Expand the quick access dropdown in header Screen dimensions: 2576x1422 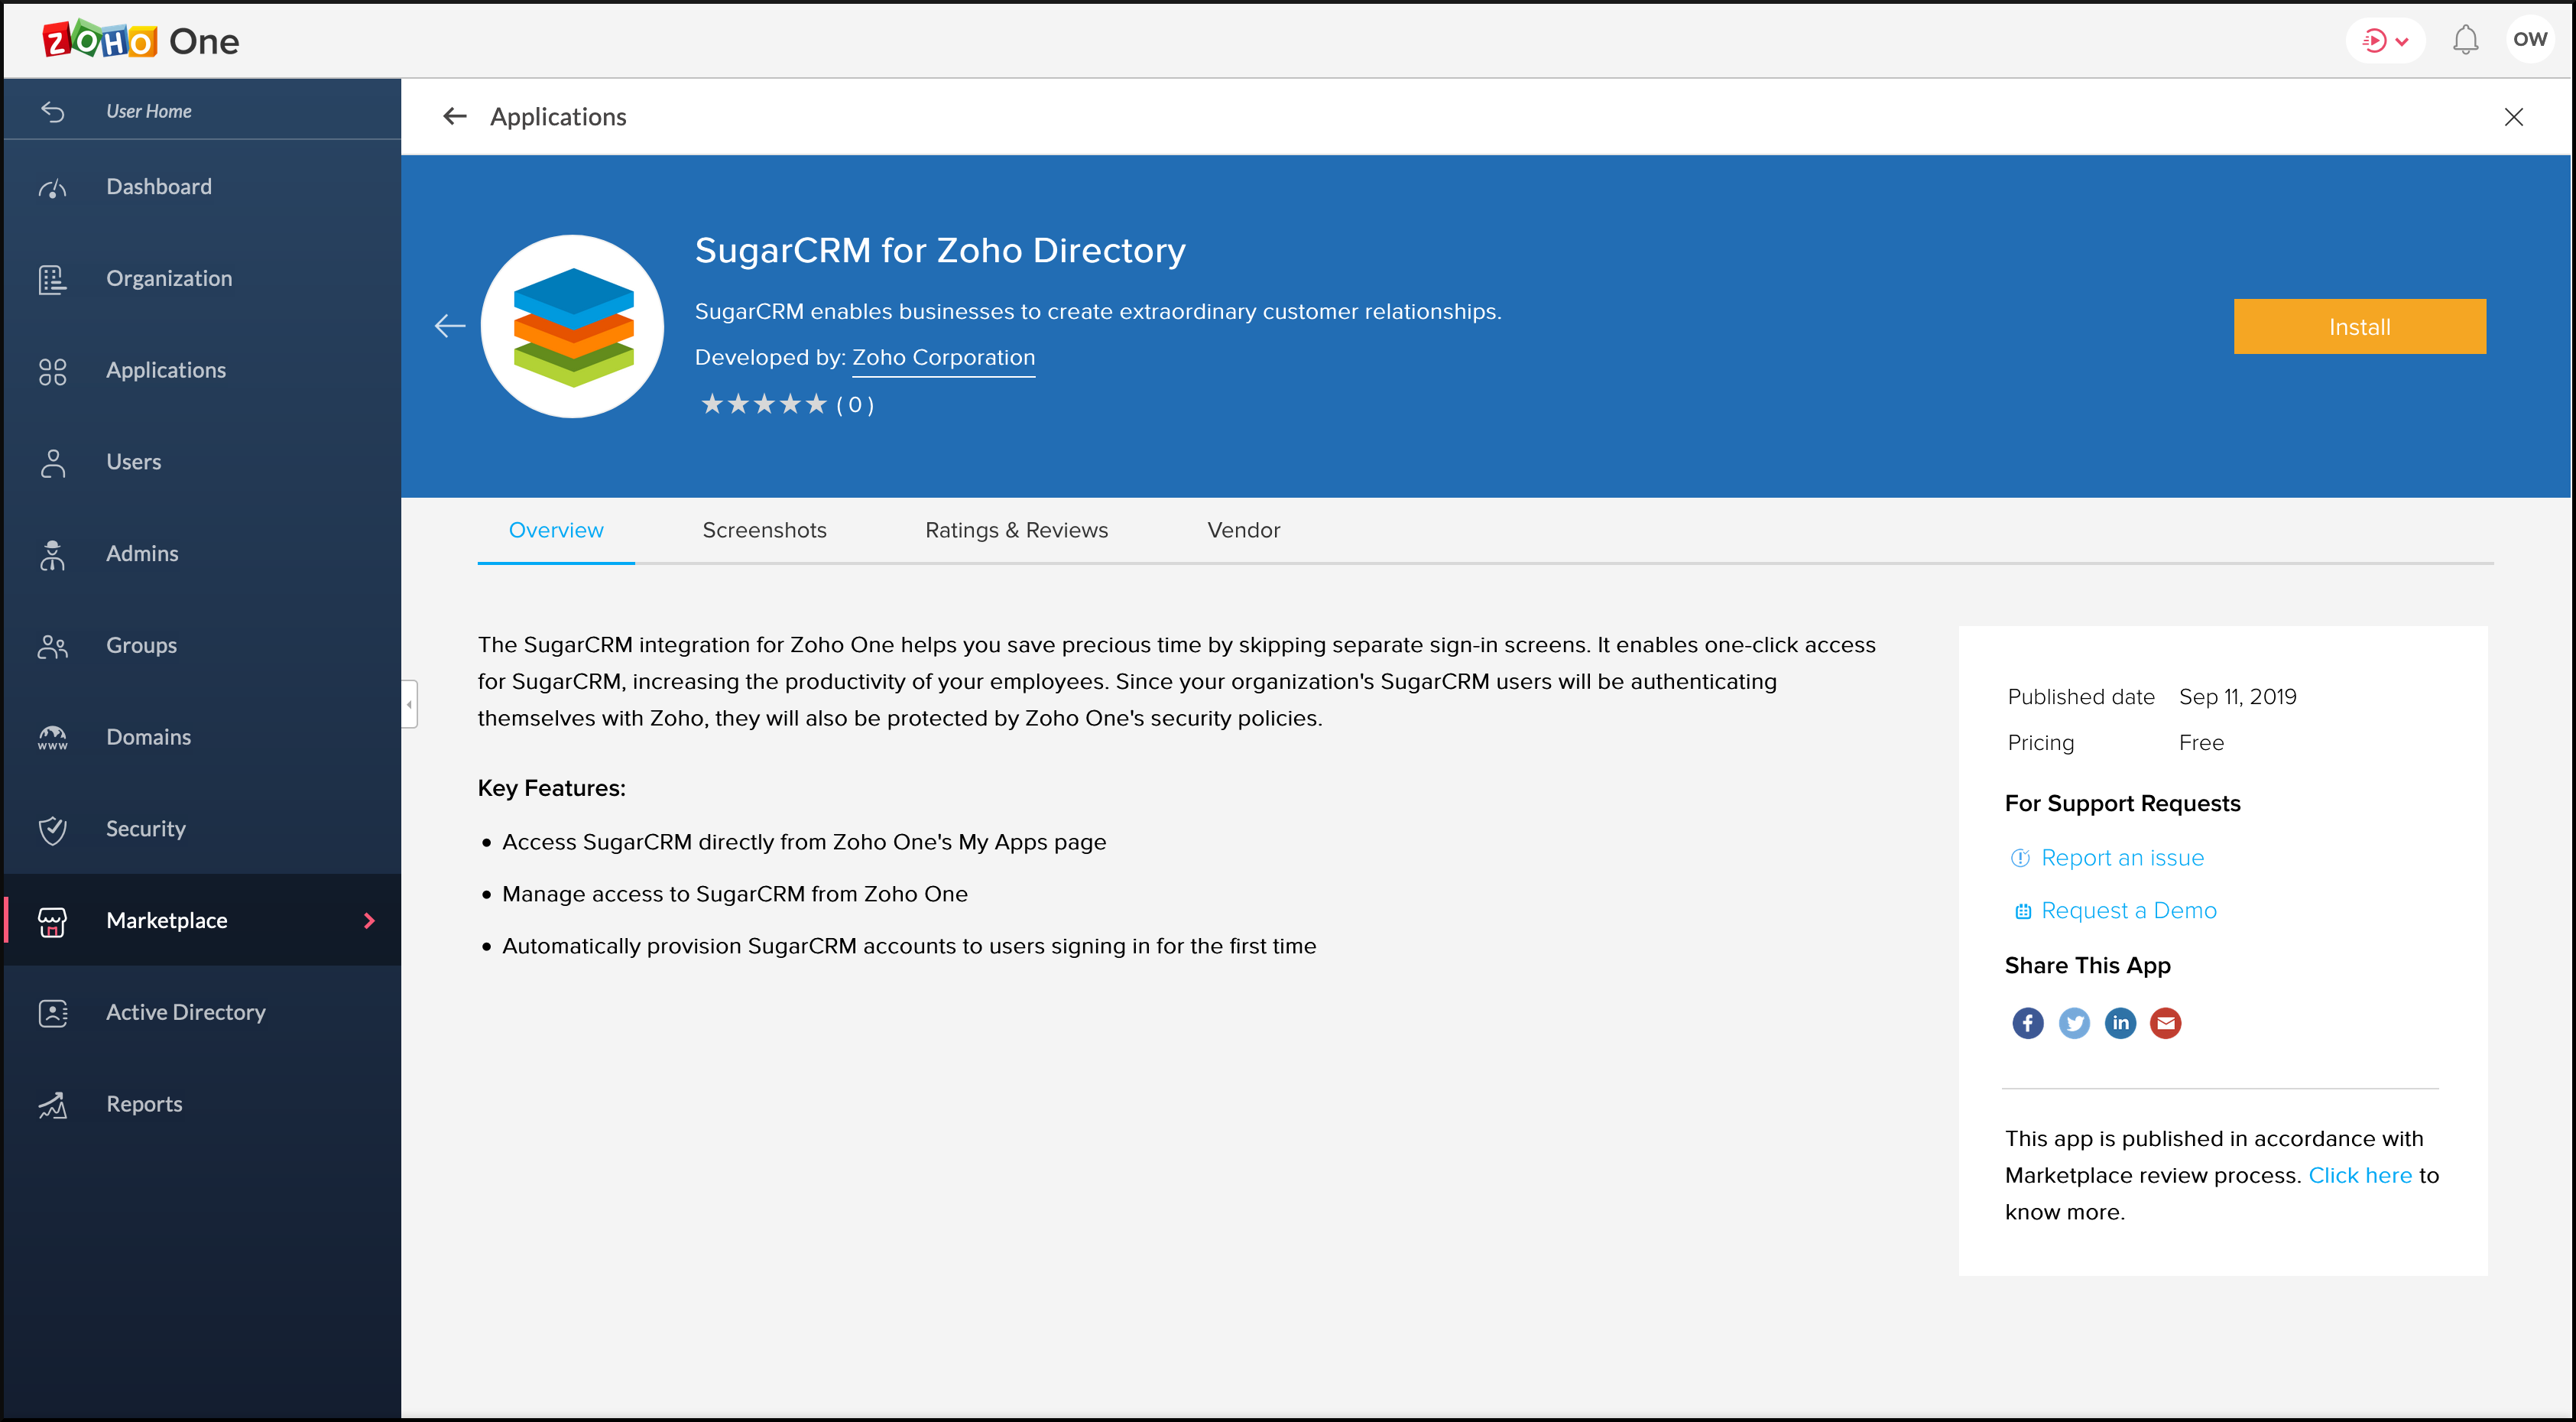pyautogui.click(x=2385, y=40)
